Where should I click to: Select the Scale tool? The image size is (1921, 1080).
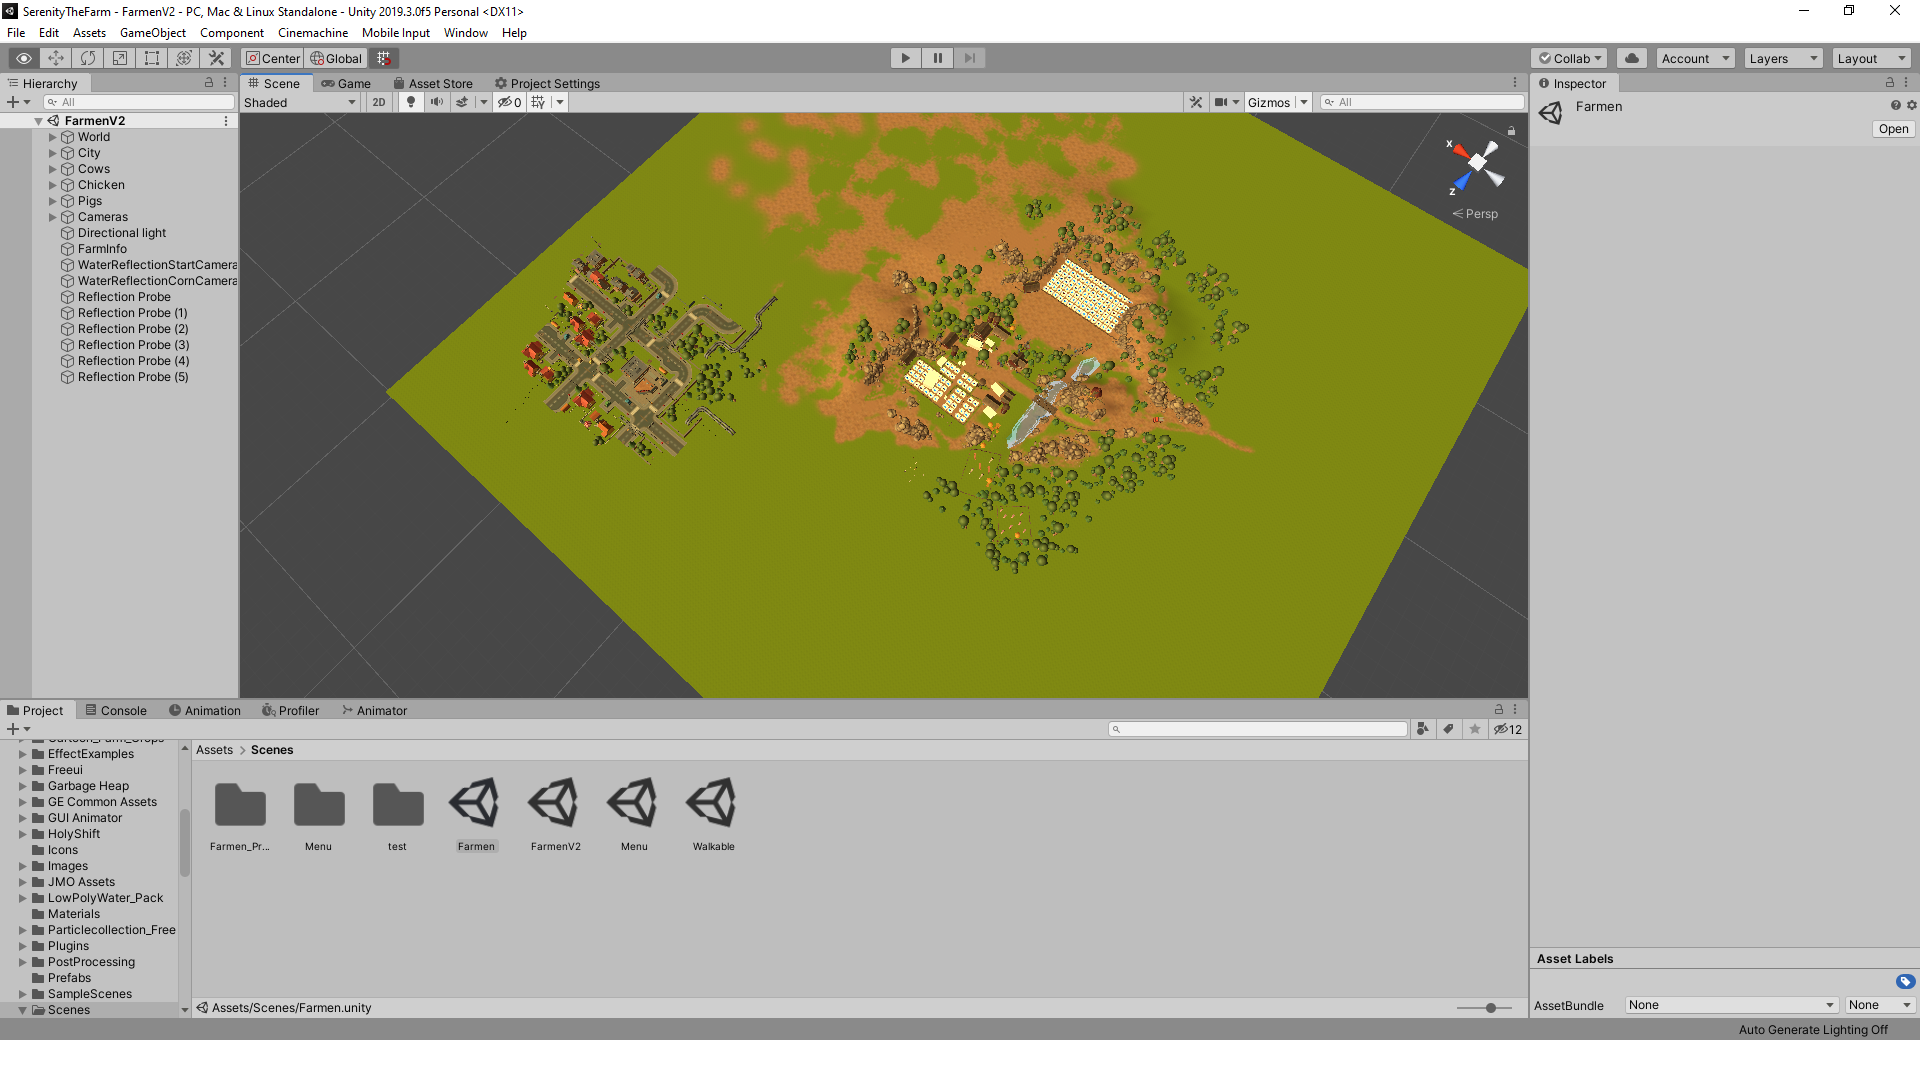(x=120, y=58)
